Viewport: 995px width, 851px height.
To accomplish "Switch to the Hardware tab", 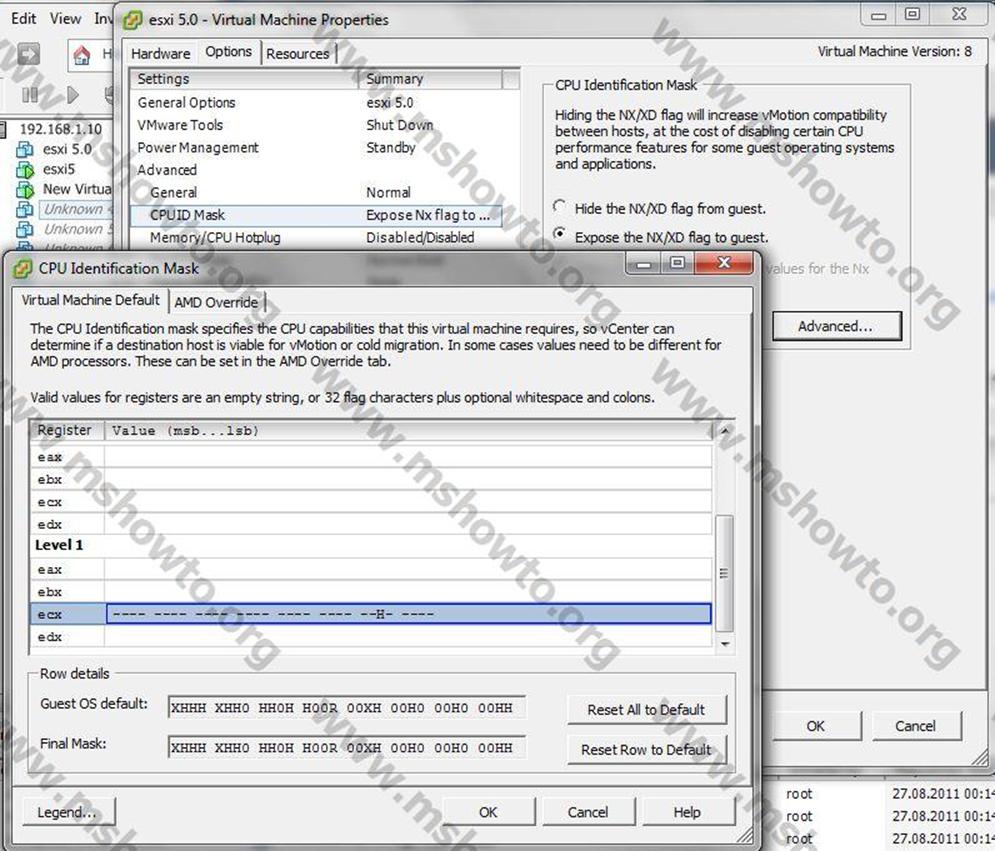I will 161,53.
